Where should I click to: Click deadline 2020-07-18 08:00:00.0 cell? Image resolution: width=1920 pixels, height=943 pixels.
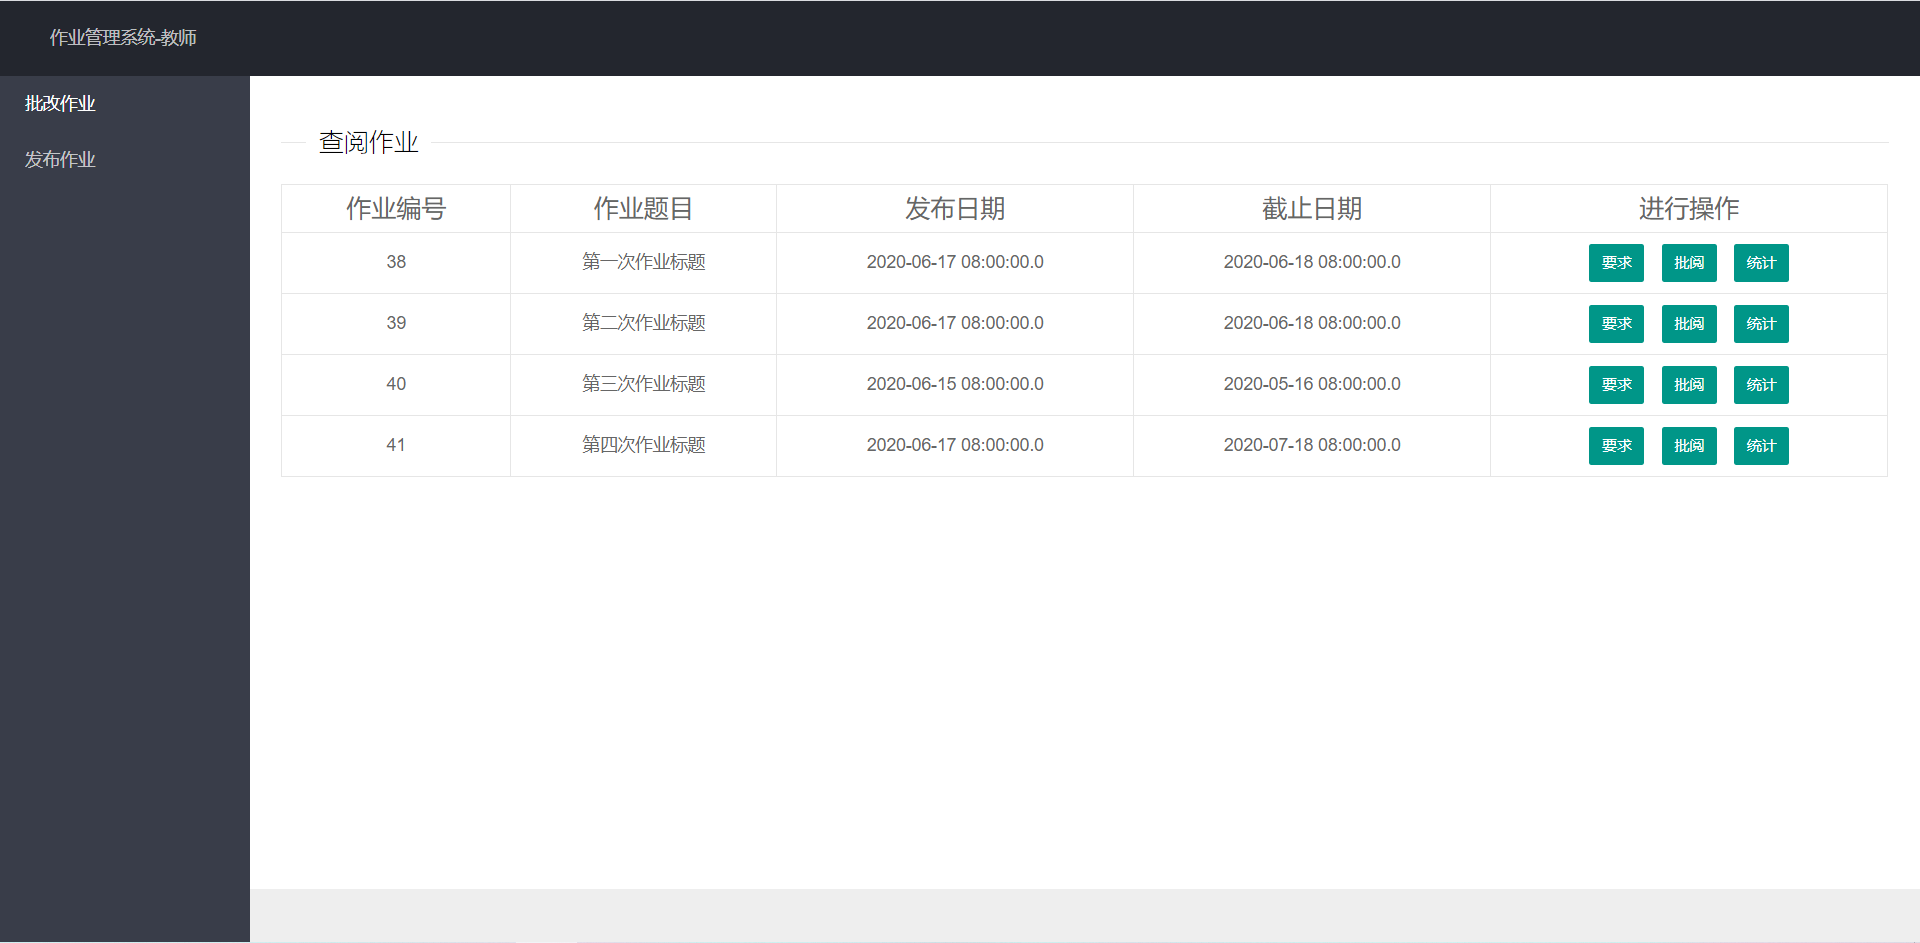point(1312,446)
